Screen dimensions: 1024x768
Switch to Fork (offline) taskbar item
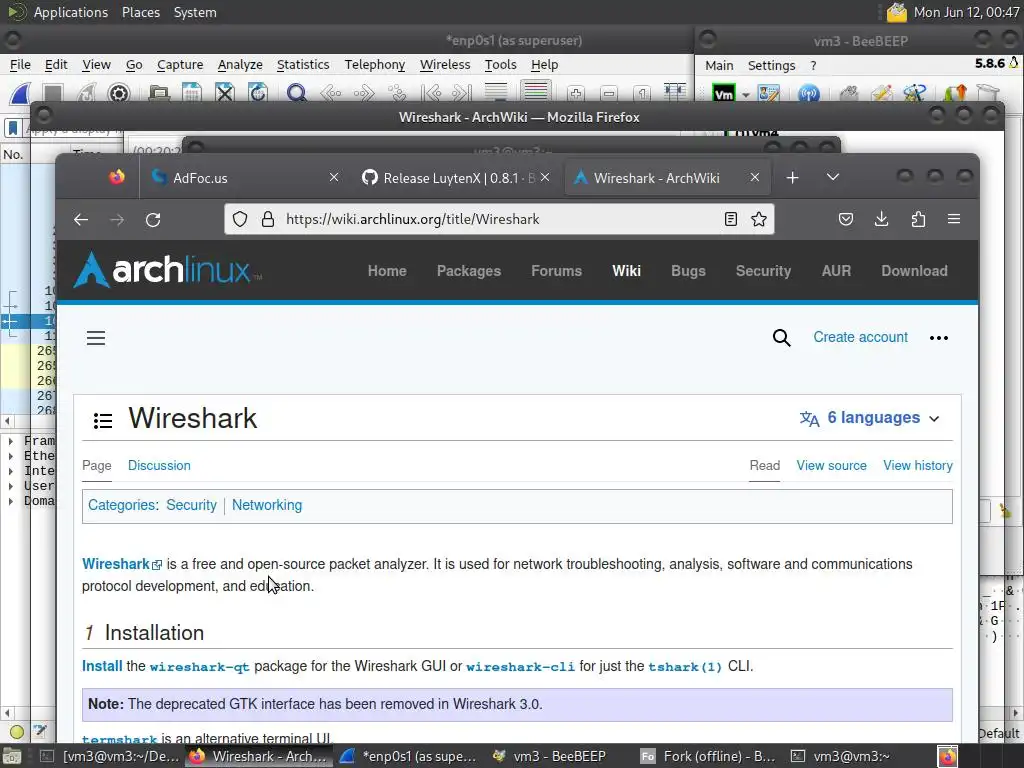coord(709,756)
